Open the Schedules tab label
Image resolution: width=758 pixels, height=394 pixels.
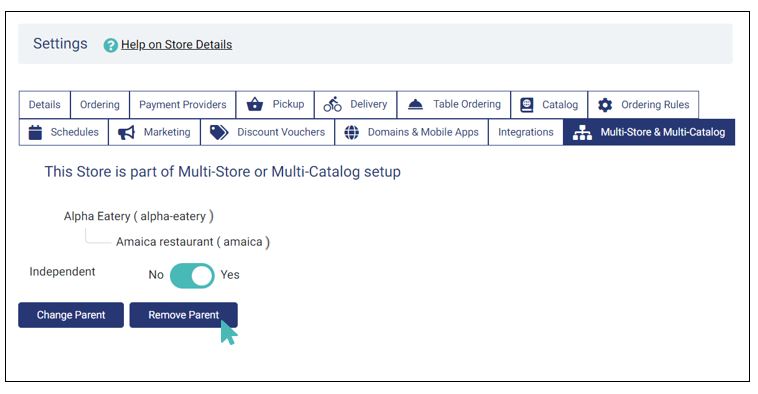pos(74,132)
